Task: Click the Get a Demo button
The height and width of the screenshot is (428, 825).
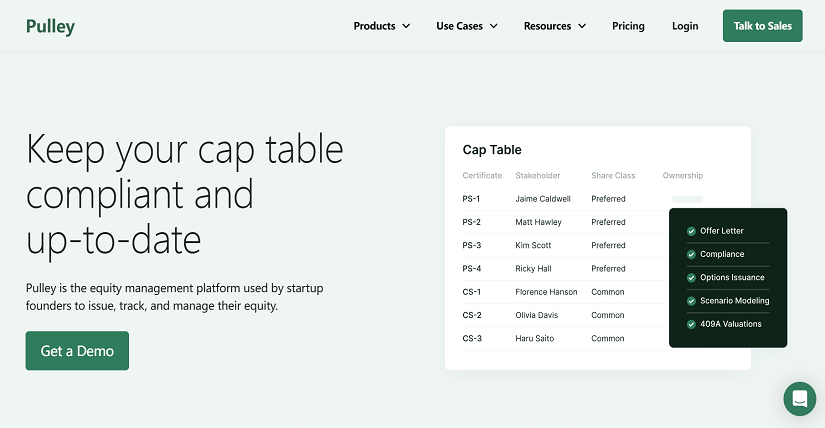Action: (x=77, y=351)
